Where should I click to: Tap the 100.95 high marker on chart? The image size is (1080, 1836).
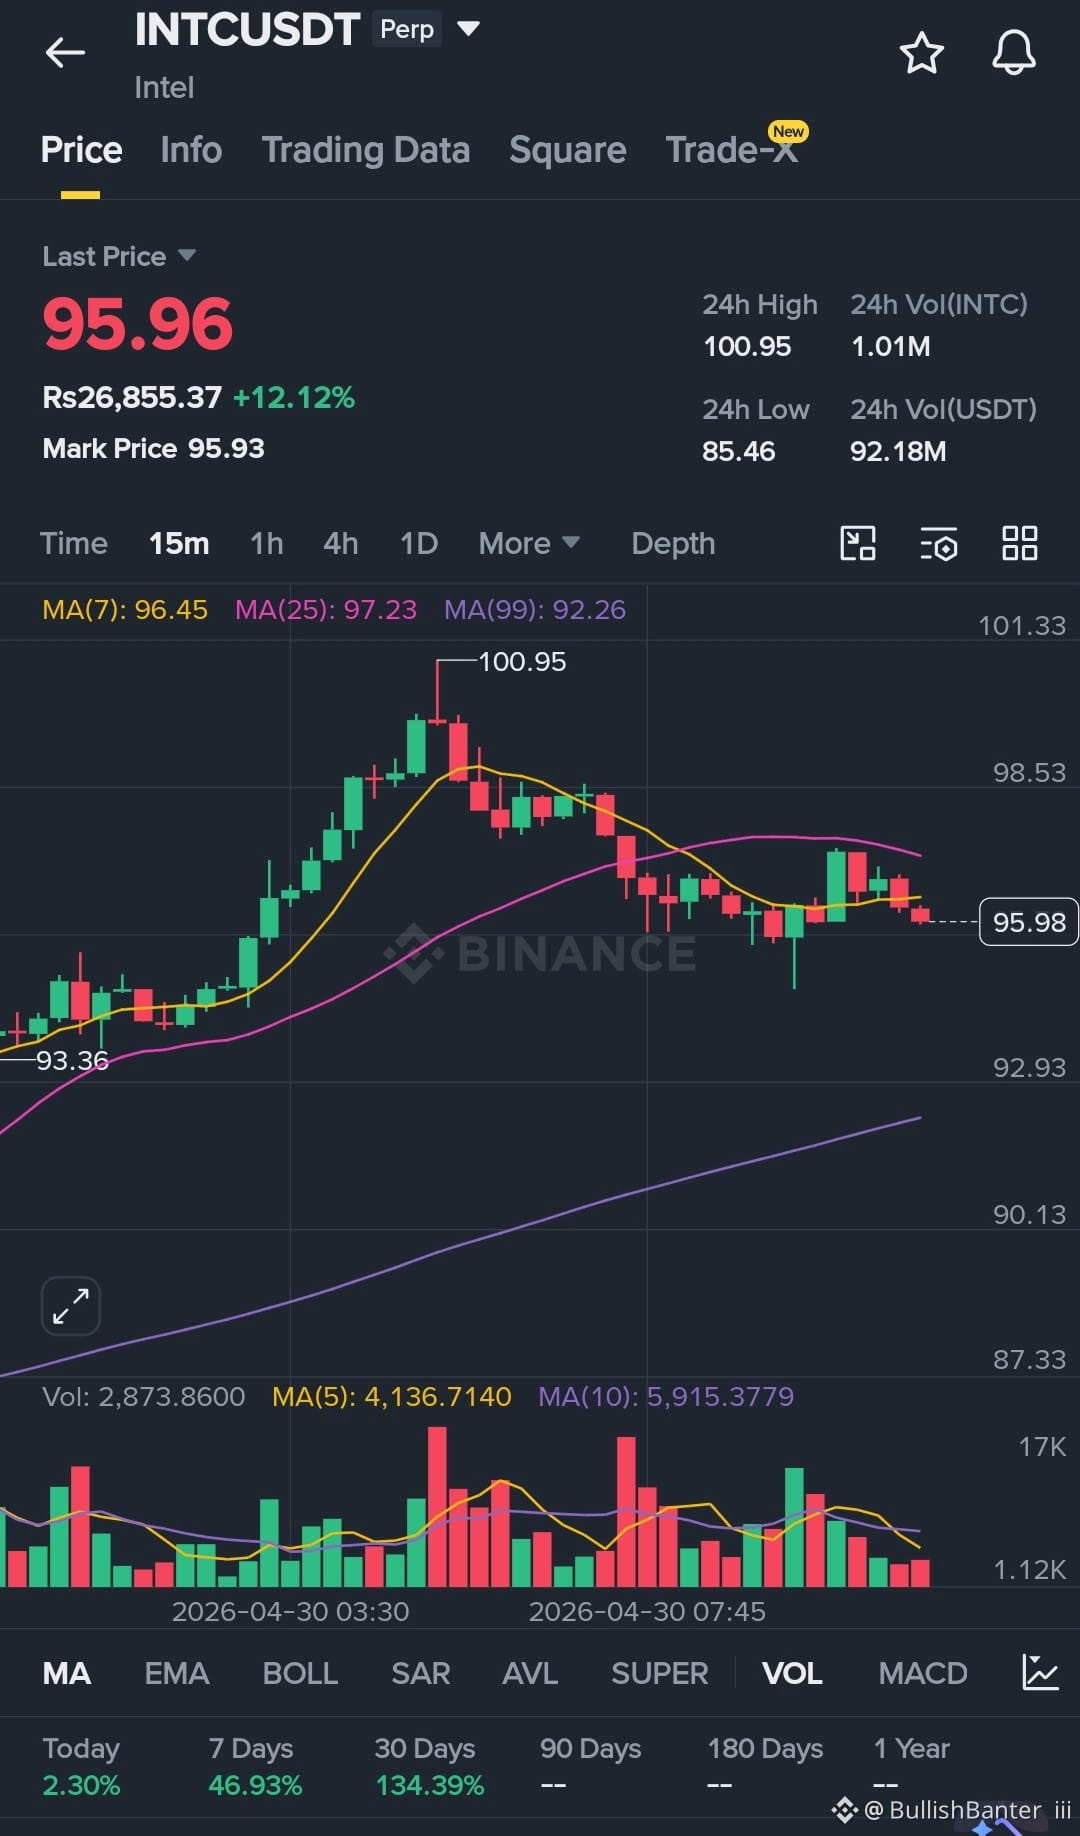522,662
